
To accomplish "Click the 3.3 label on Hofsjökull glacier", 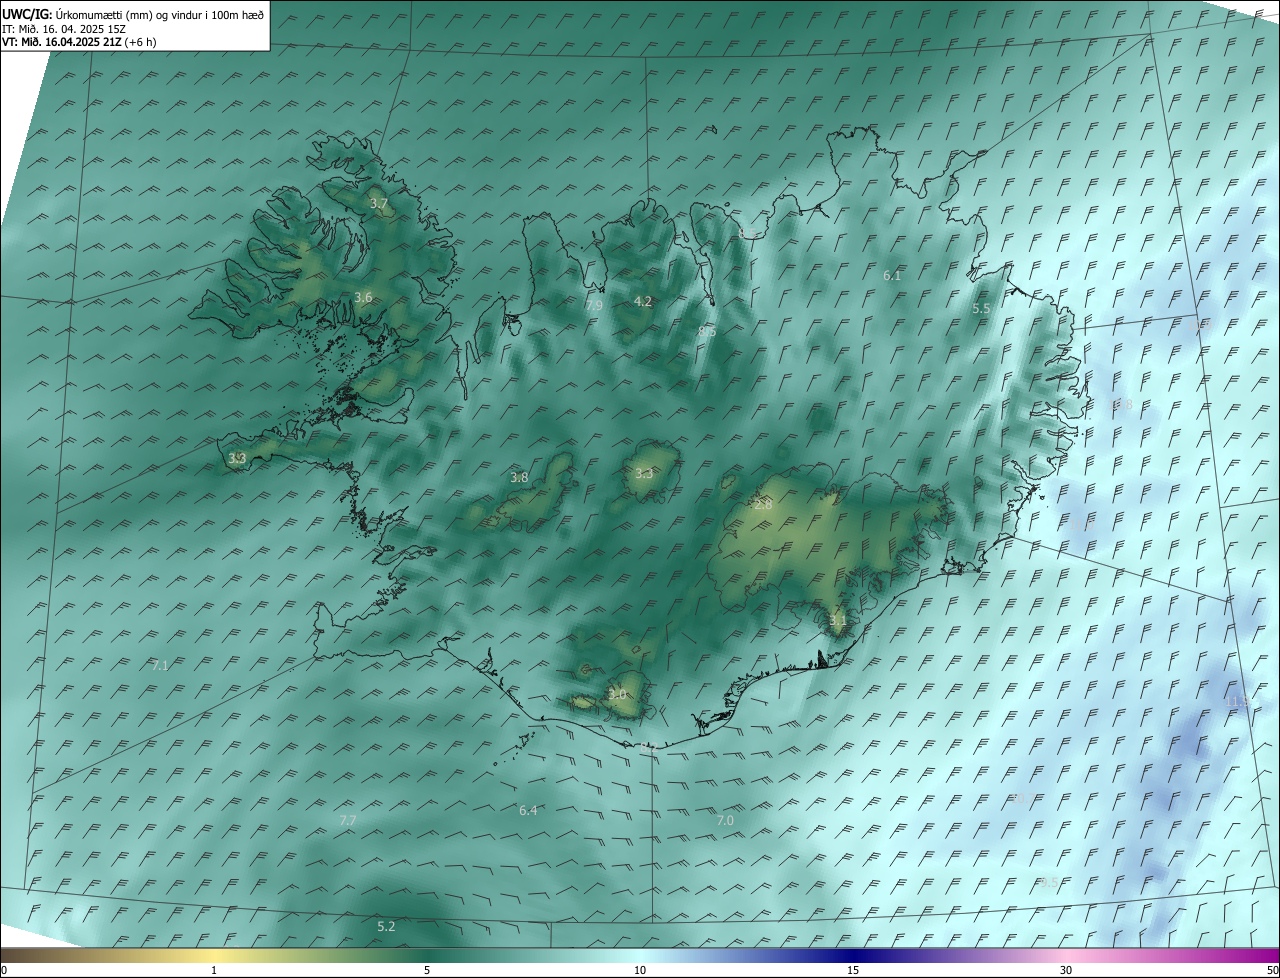I will tap(644, 474).
